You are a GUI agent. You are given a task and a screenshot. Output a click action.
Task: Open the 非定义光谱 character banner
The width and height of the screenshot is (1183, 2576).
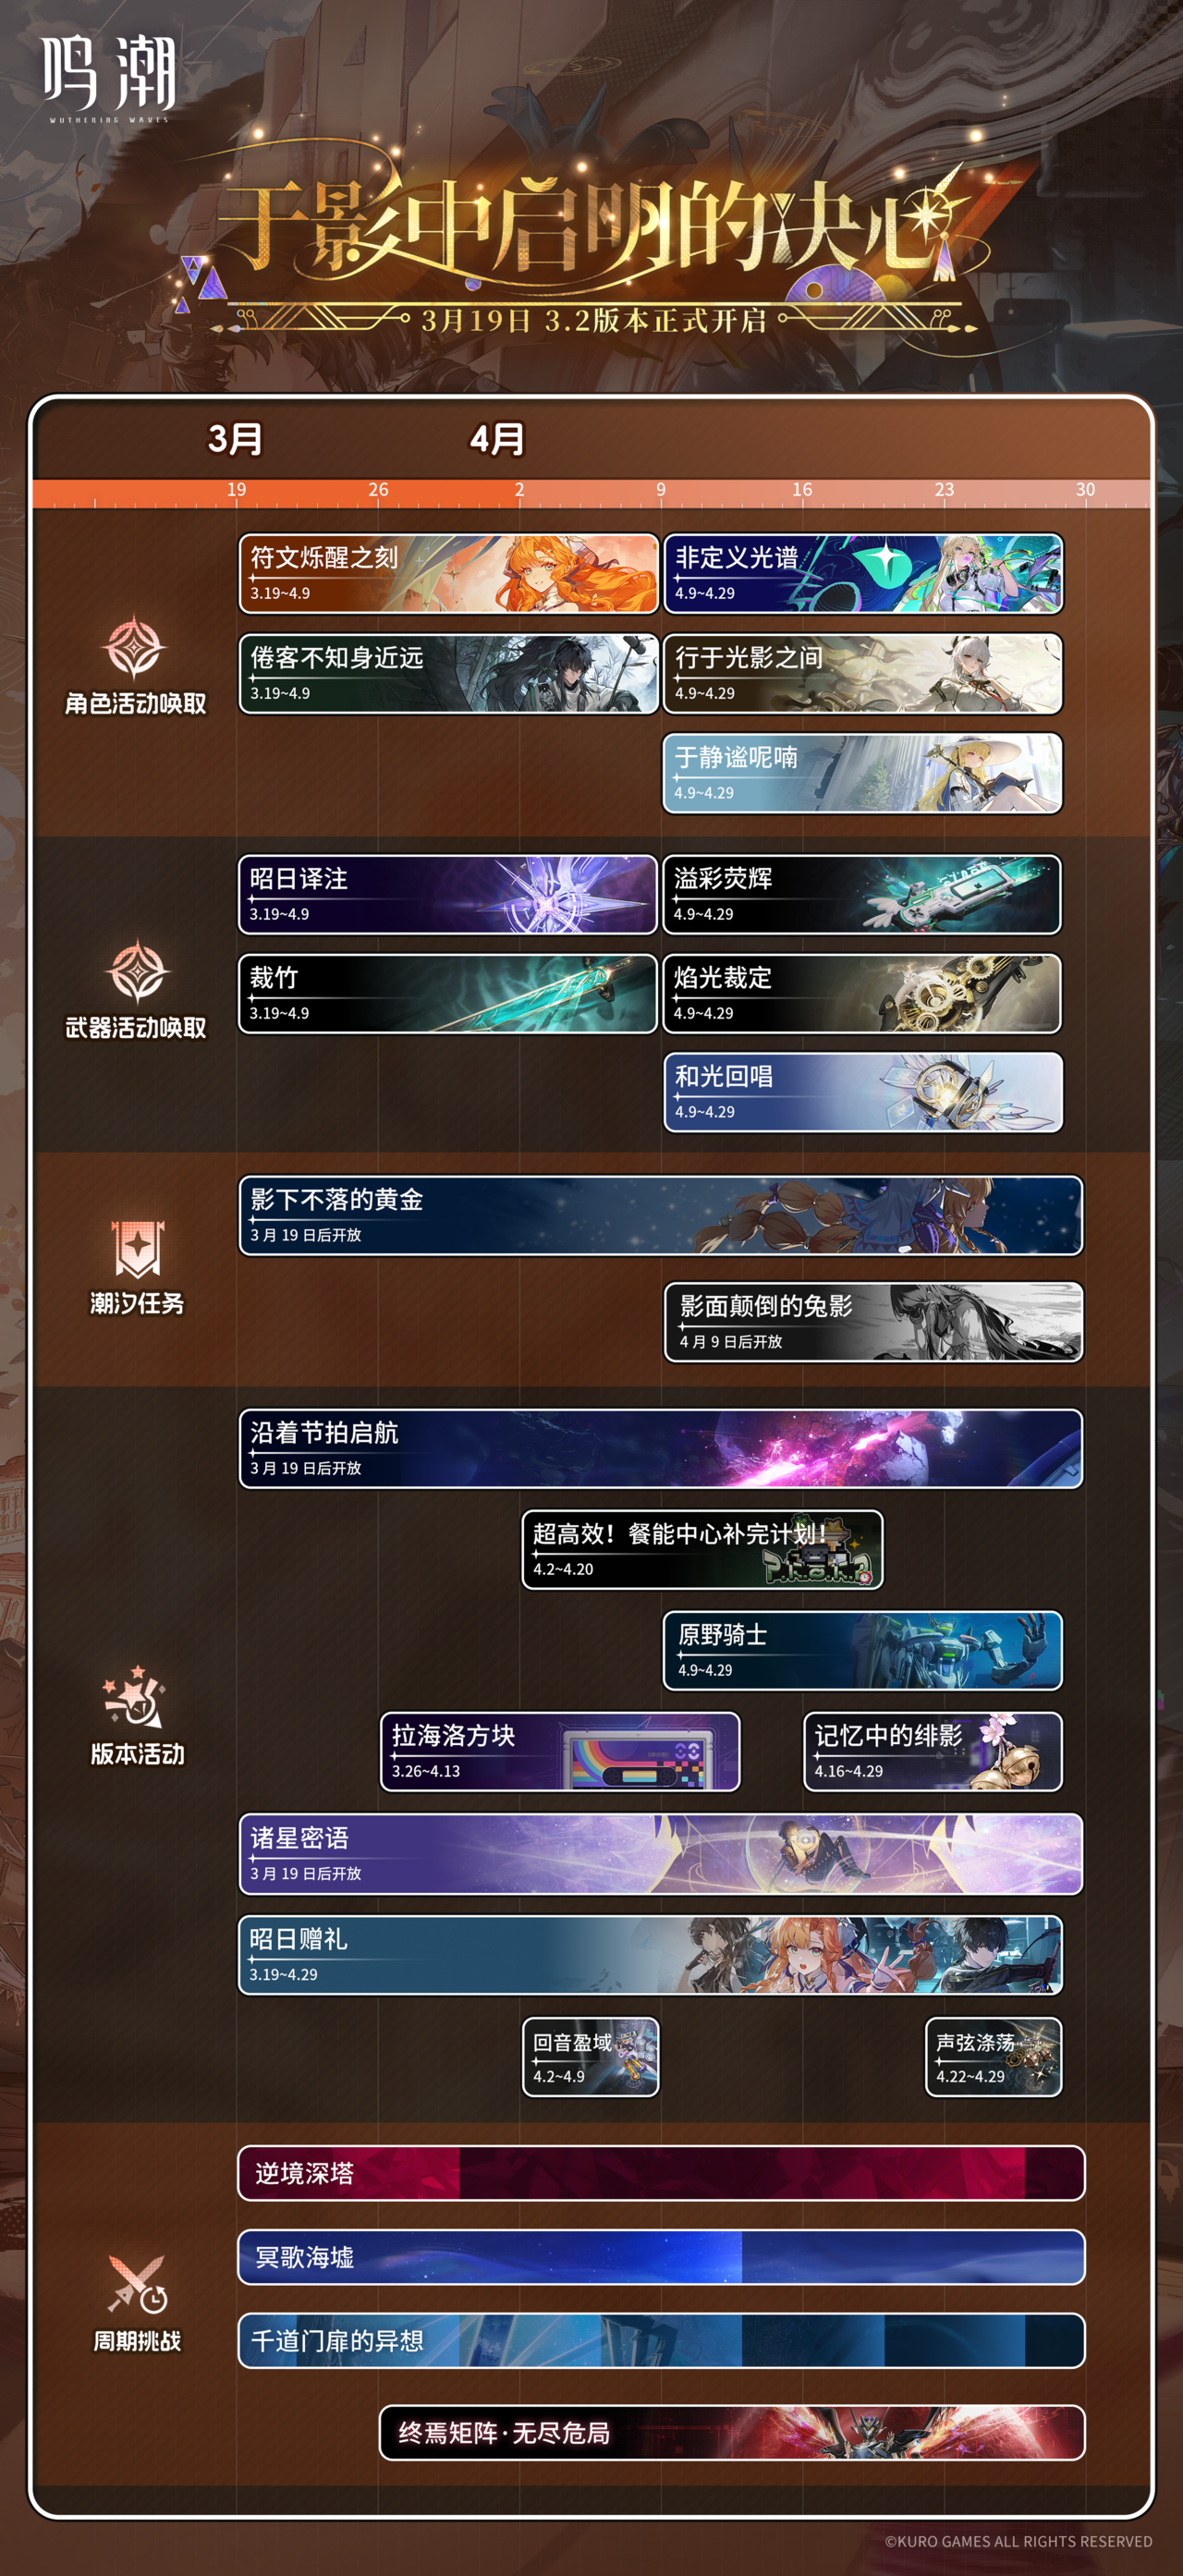coord(863,573)
